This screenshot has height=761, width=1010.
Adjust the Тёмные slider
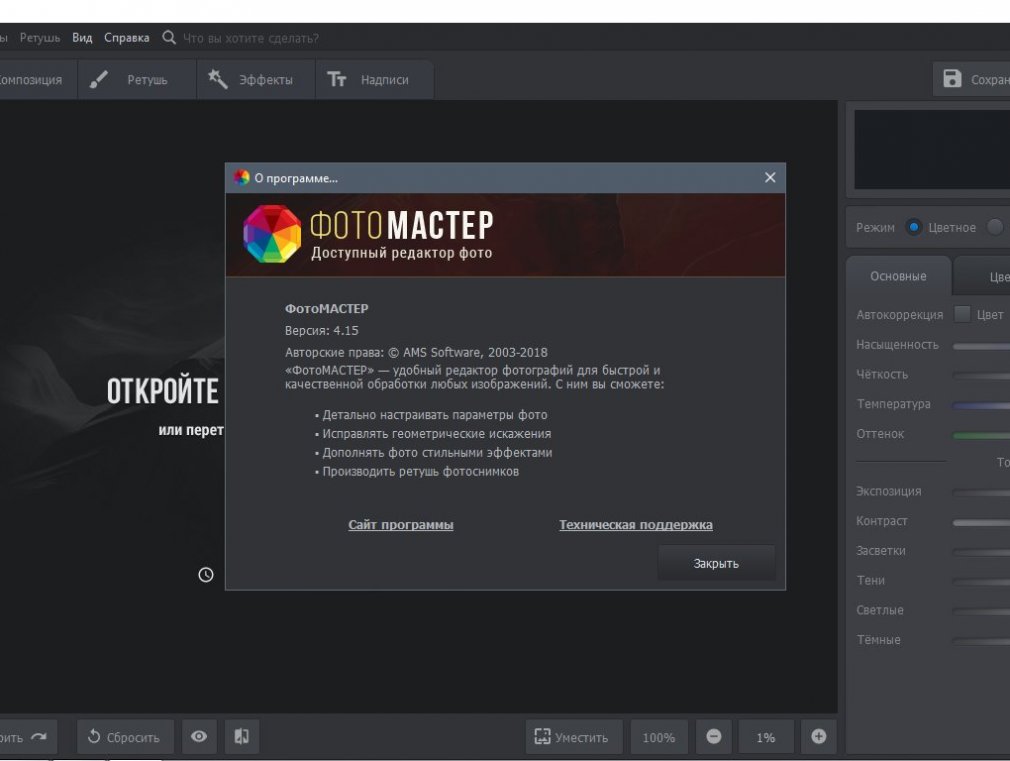(x=981, y=641)
